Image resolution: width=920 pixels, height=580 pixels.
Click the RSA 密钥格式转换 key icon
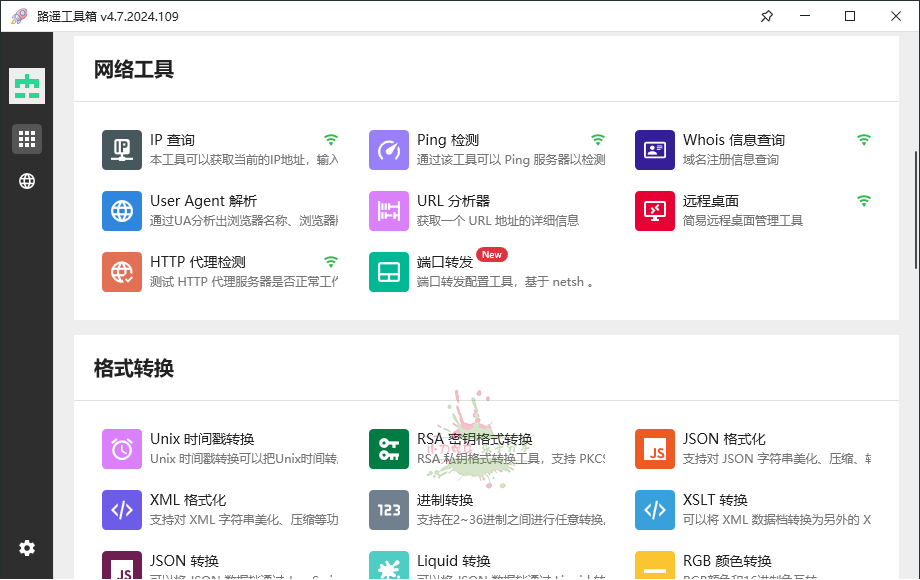tap(389, 450)
